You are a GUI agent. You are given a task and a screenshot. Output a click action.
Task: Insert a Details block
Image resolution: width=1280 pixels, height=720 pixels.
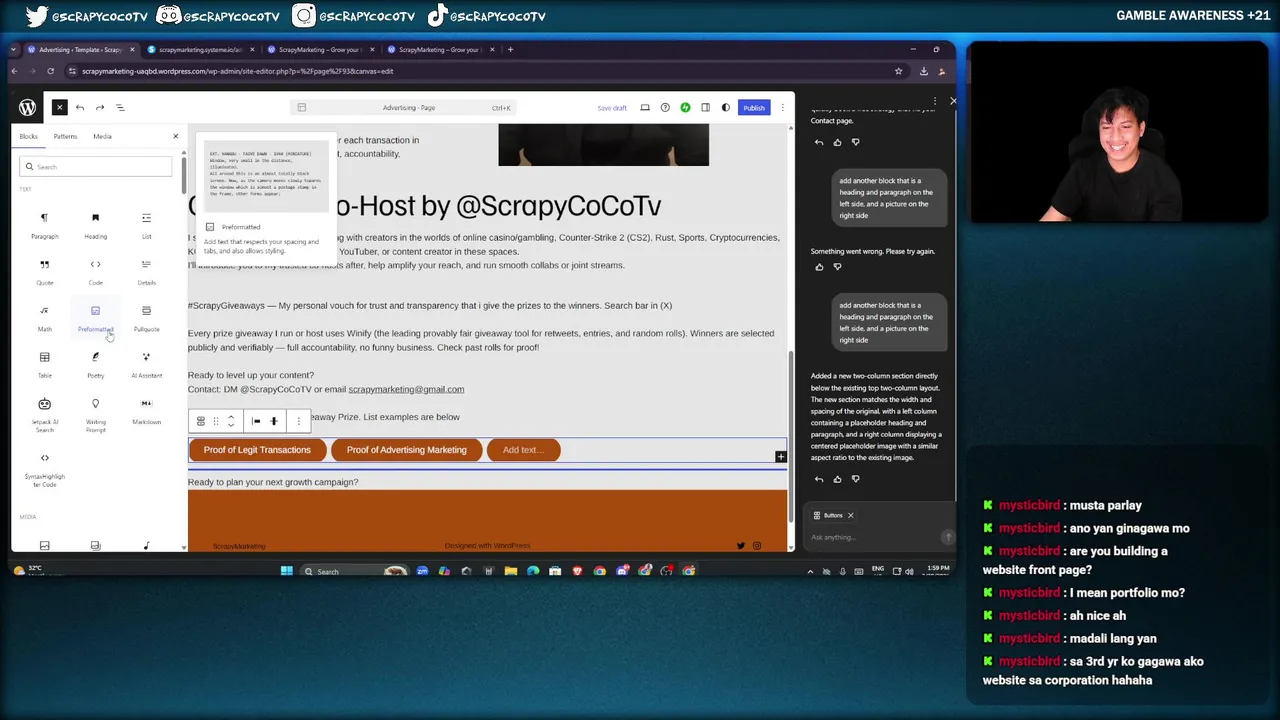146,272
